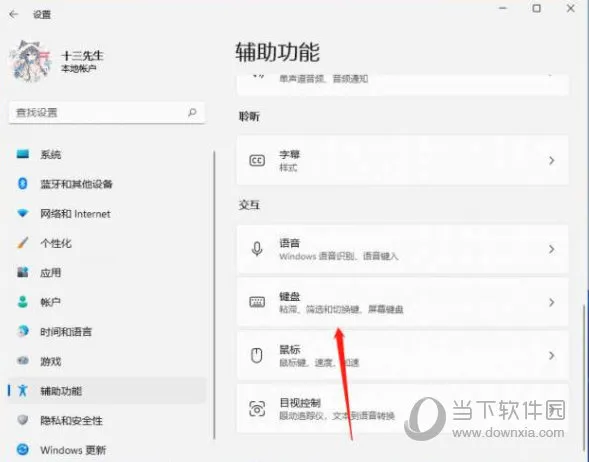Click the 个性化 paintbrush icon
The width and height of the screenshot is (589, 462).
23,243
